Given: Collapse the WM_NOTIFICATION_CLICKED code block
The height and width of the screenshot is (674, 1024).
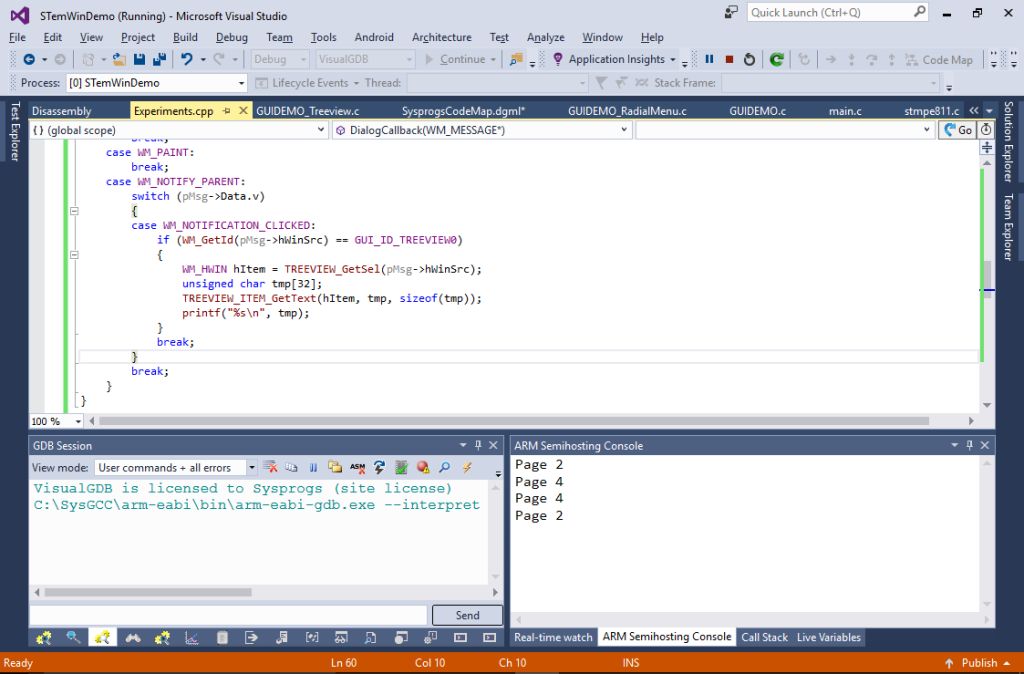Looking at the screenshot, I should (x=74, y=254).
